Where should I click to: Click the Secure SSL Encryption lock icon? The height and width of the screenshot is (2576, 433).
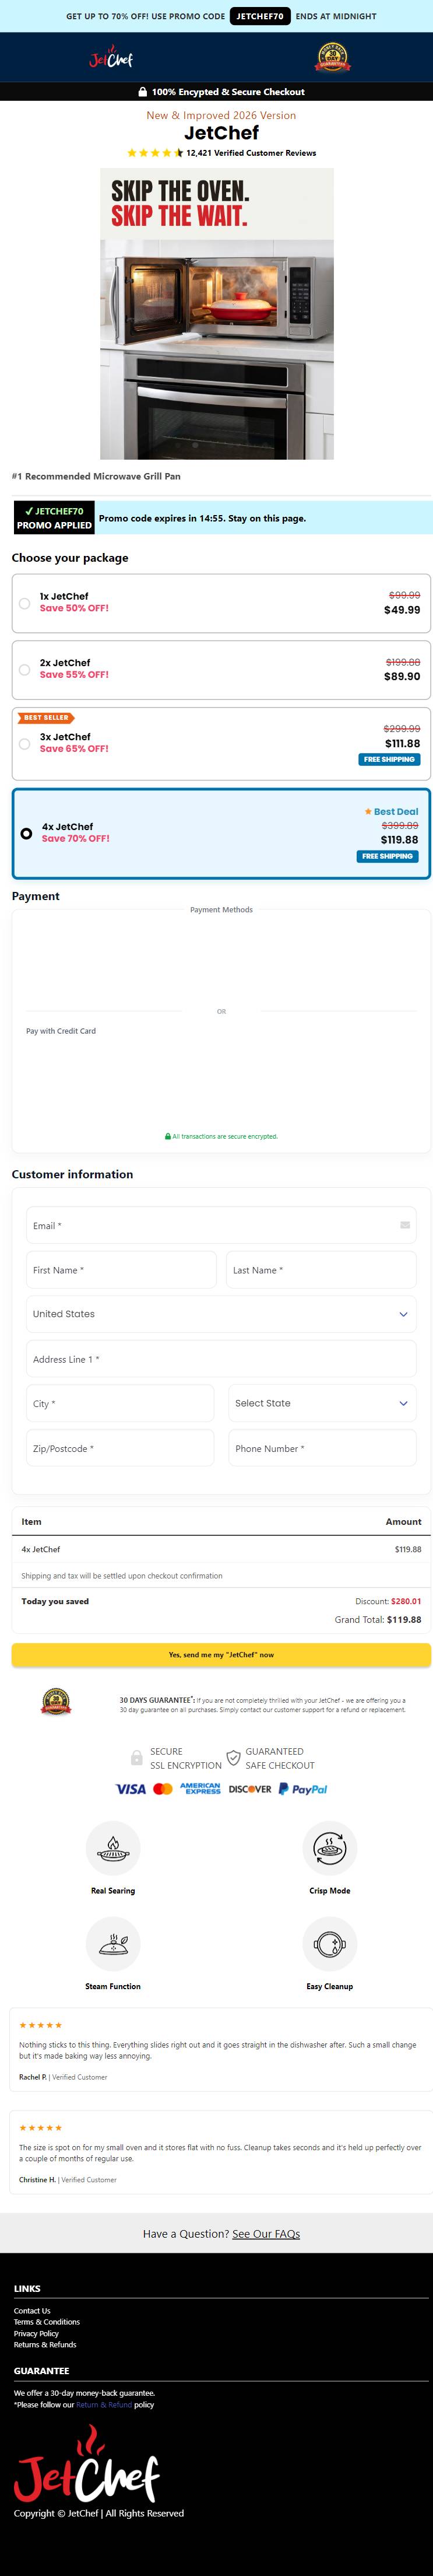click(x=136, y=1757)
